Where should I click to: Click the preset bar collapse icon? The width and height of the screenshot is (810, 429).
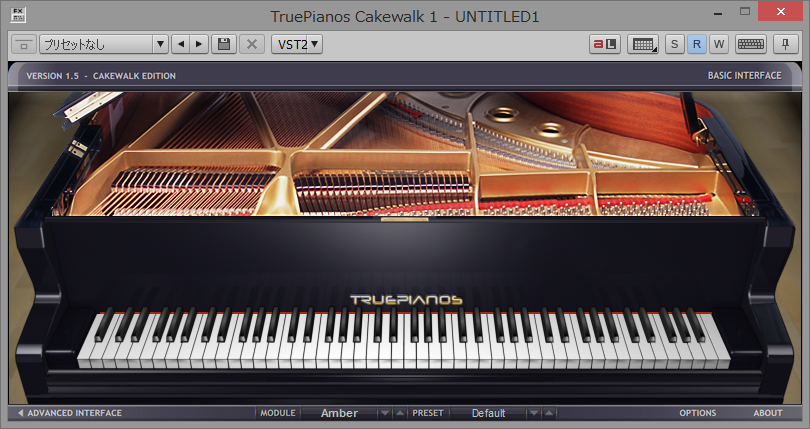pos(24,44)
